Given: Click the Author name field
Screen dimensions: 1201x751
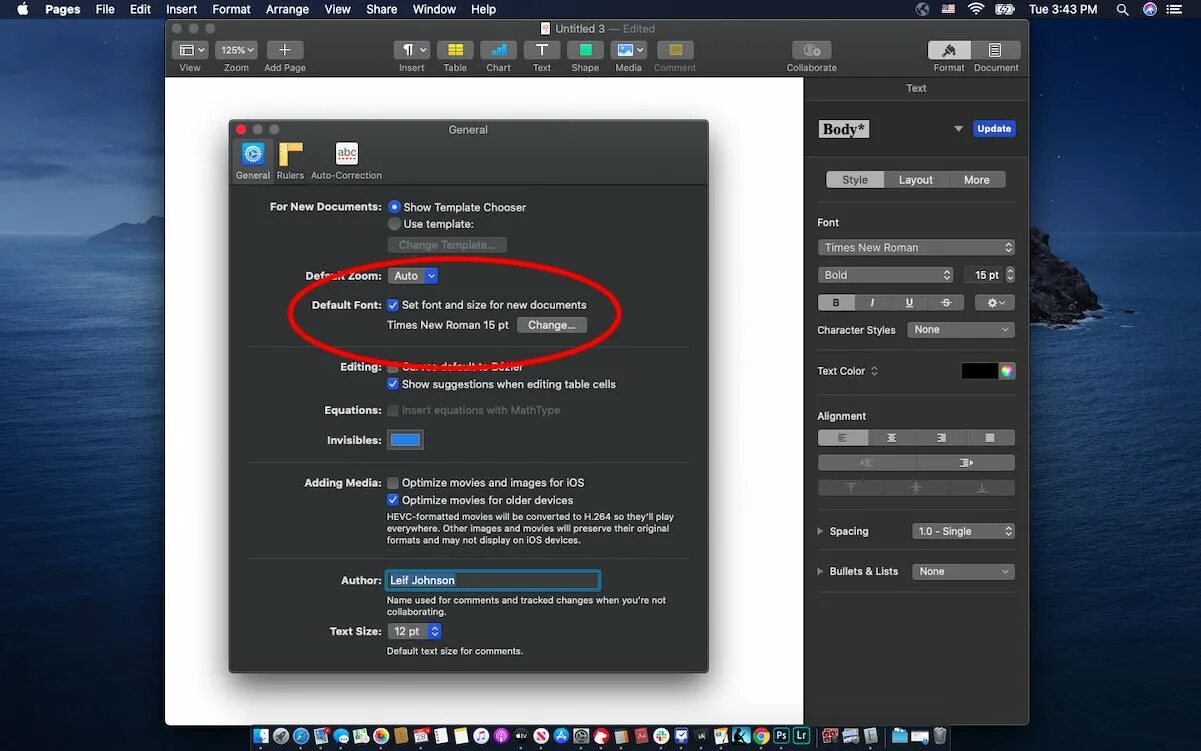Looking at the screenshot, I should pyautogui.click(x=493, y=580).
